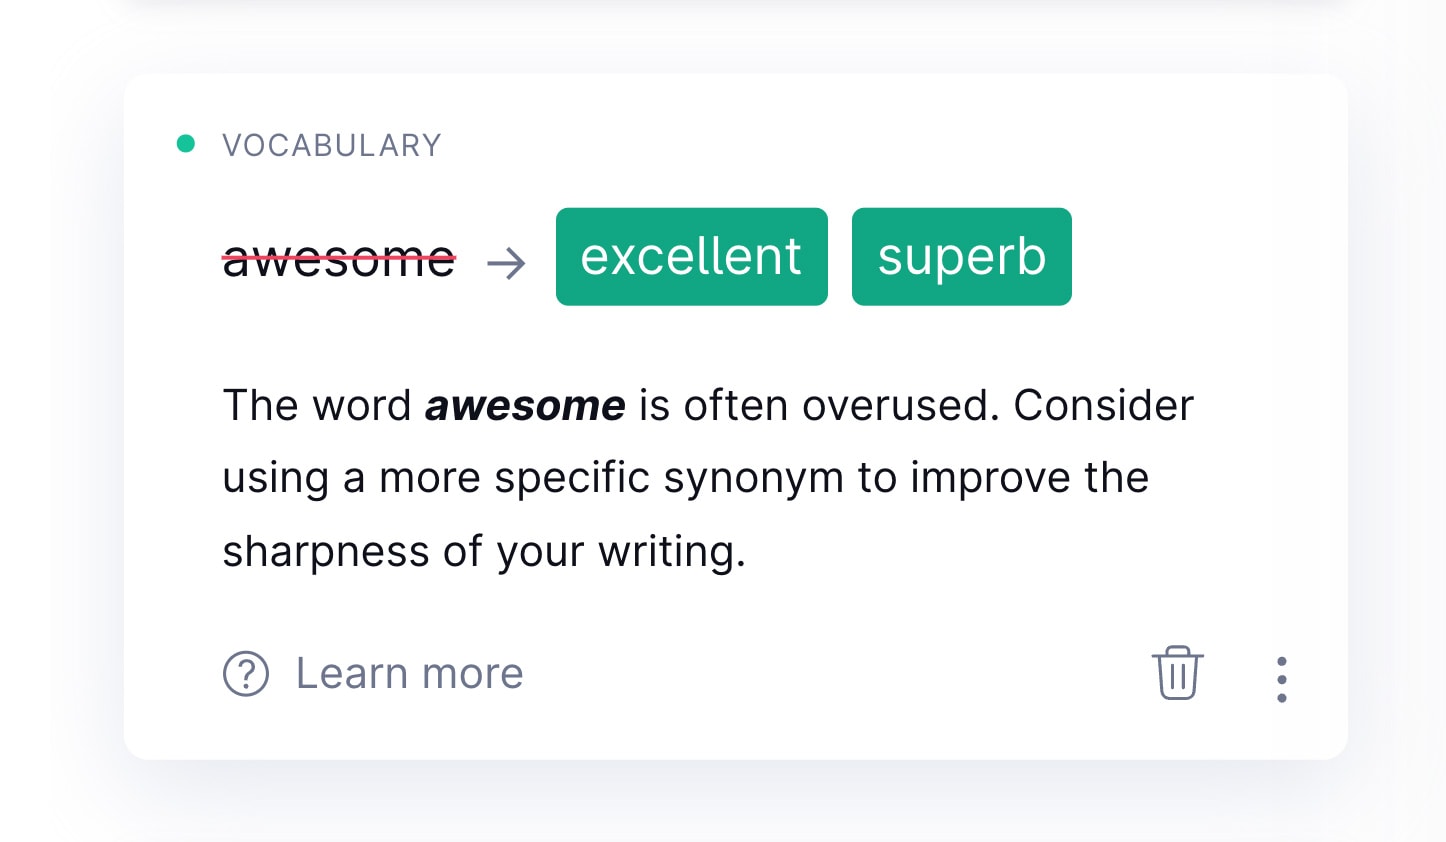
Task: Click the VOCABULARY category label
Action: click(x=331, y=146)
